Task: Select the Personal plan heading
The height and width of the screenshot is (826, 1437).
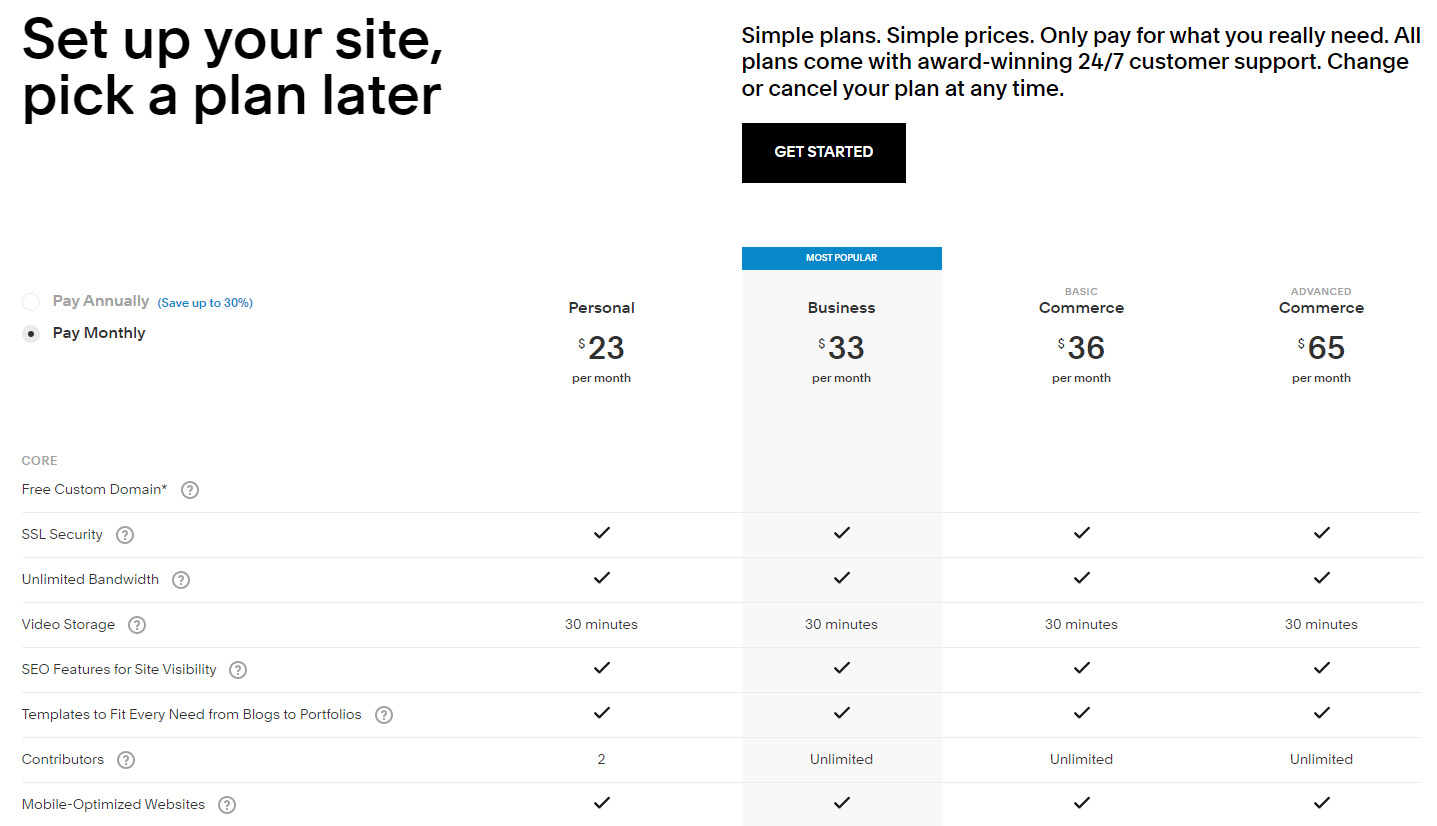Action: [601, 308]
